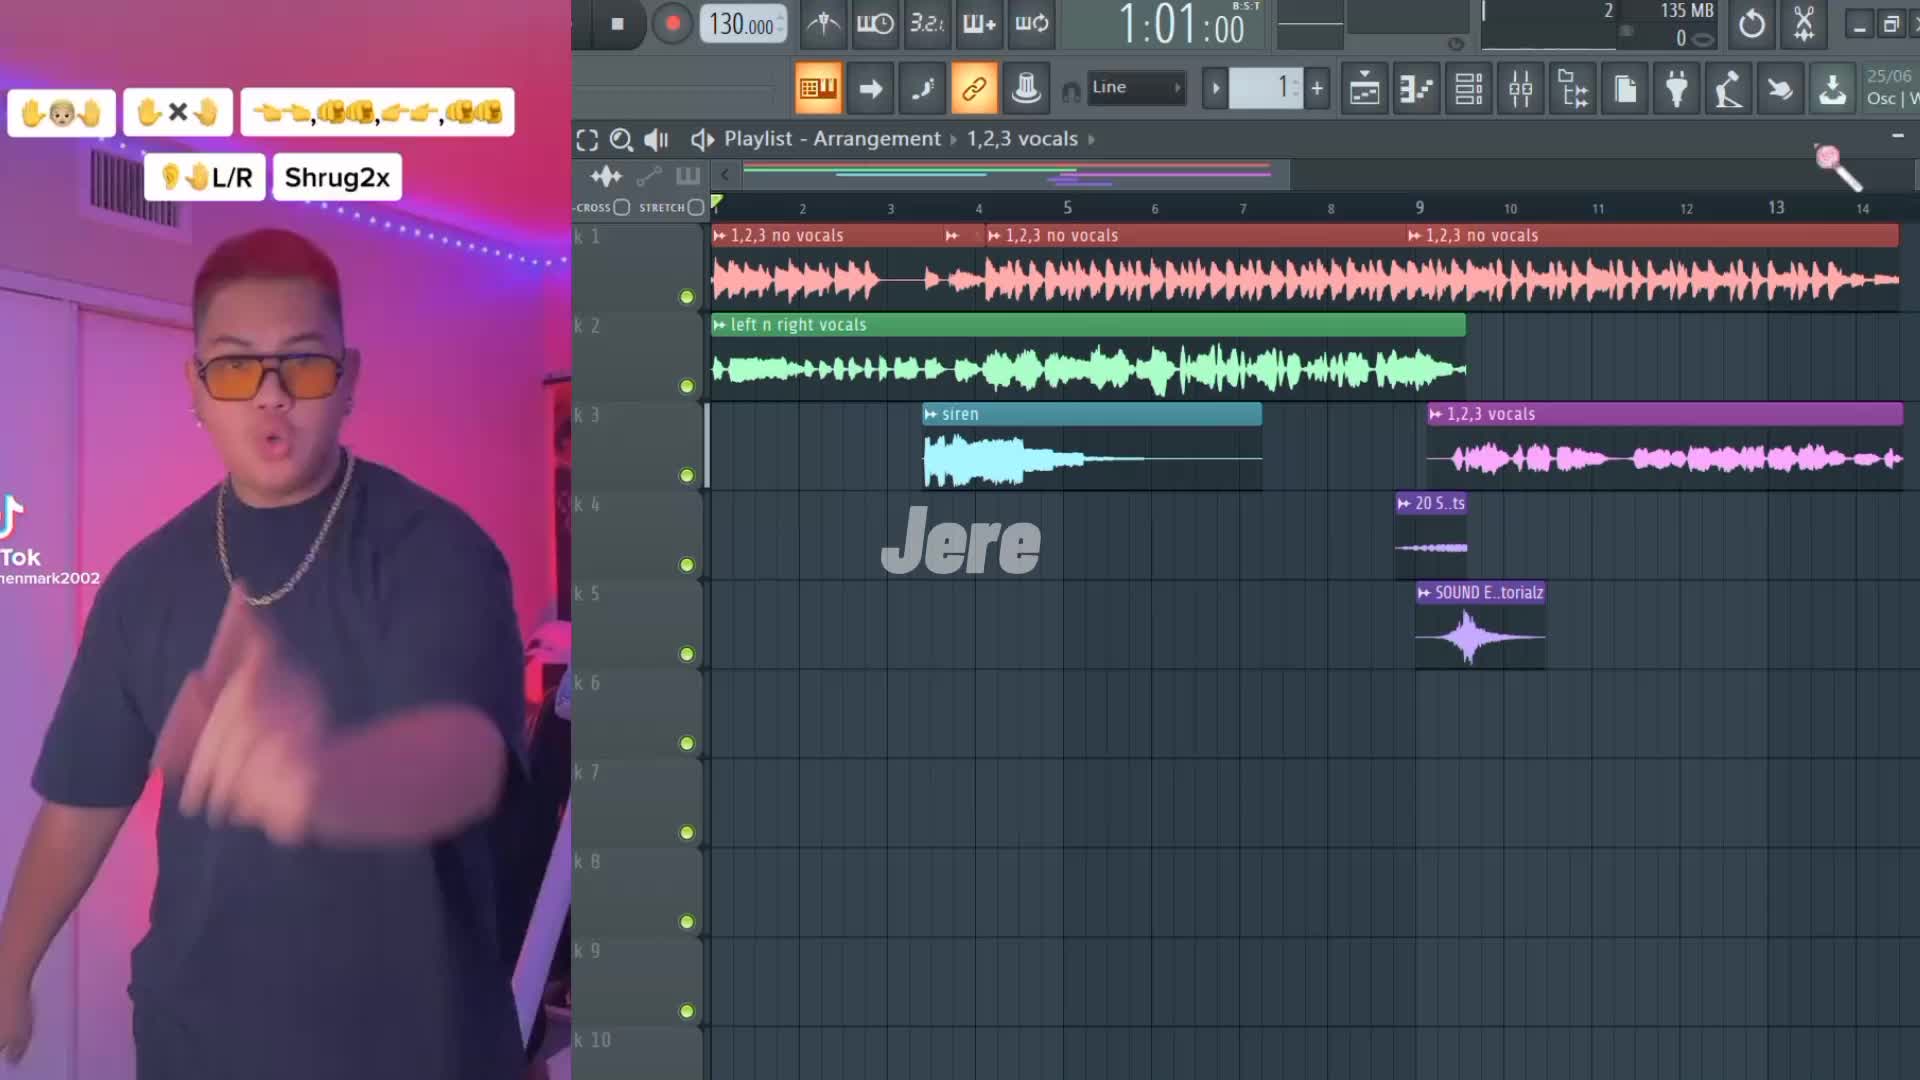Open the plugin picker plug icon

pyautogui.click(x=1677, y=89)
